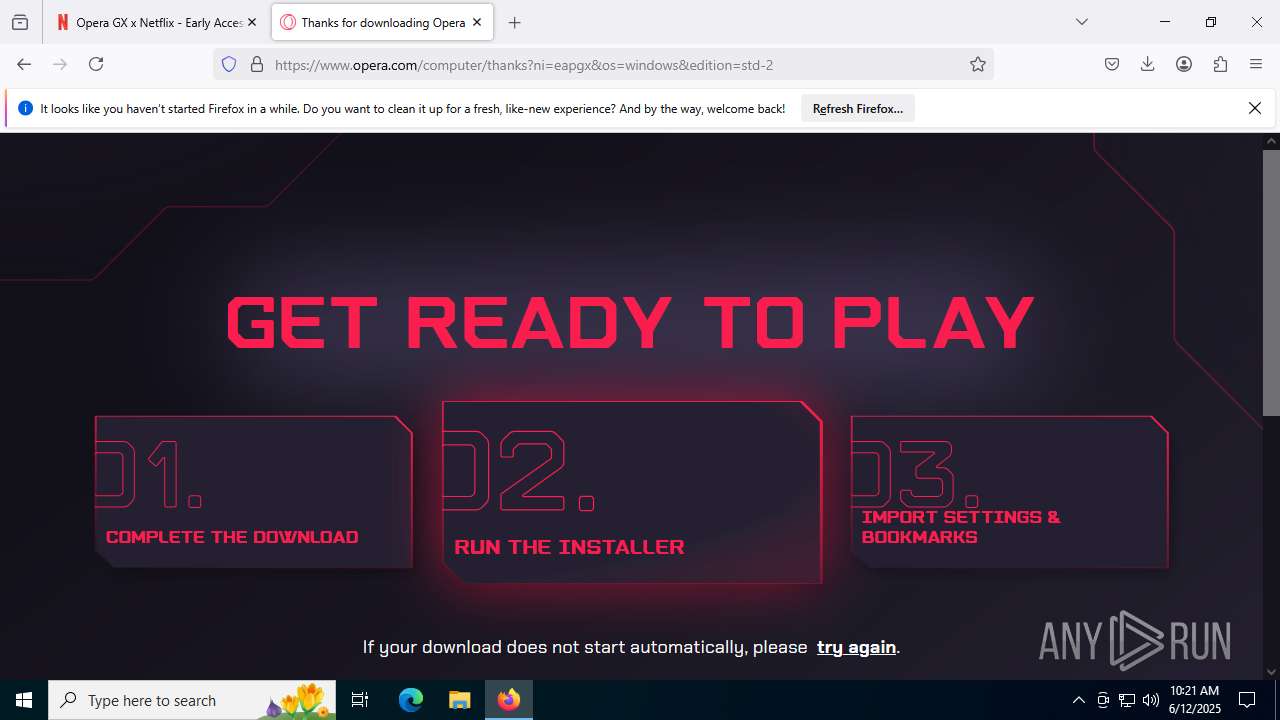Reload the current page

[x=96, y=64]
